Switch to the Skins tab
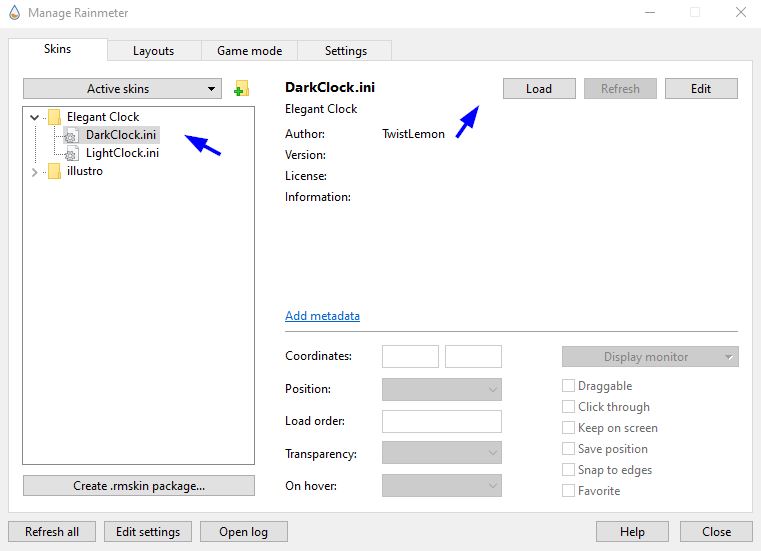This screenshot has width=761, height=551. pyautogui.click(x=58, y=49)
